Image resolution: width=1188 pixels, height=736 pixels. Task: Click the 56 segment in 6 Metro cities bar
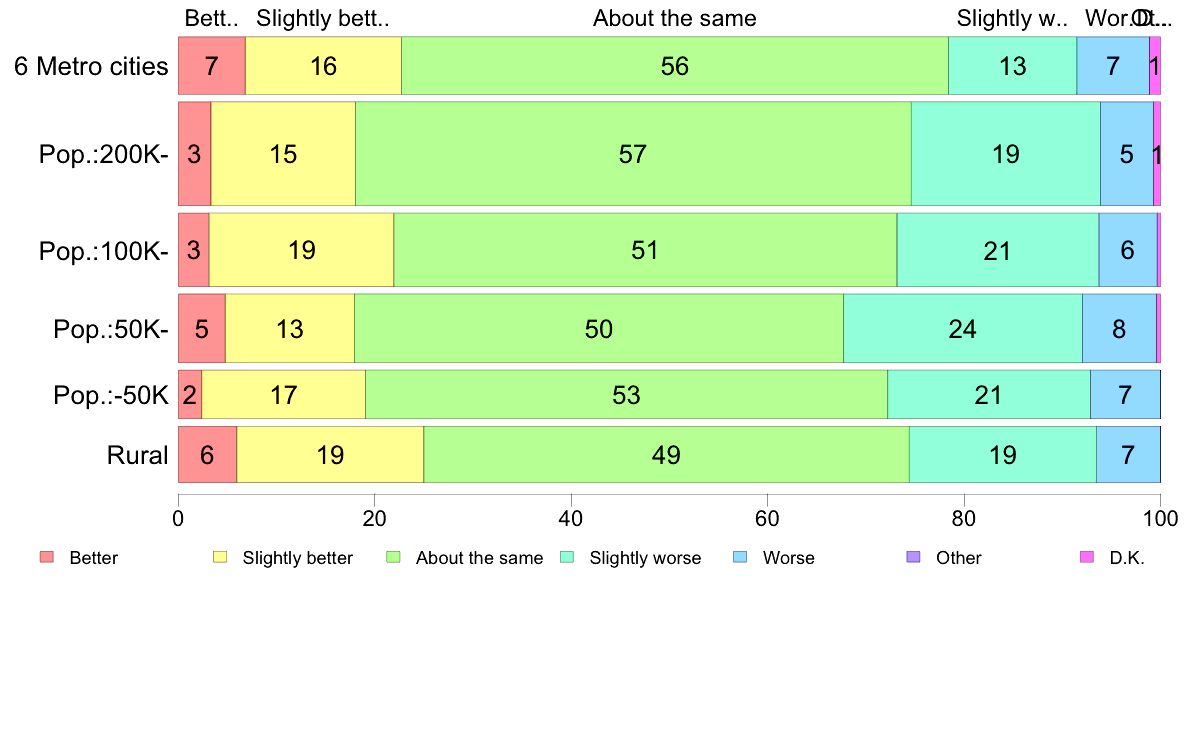(674, 66)
